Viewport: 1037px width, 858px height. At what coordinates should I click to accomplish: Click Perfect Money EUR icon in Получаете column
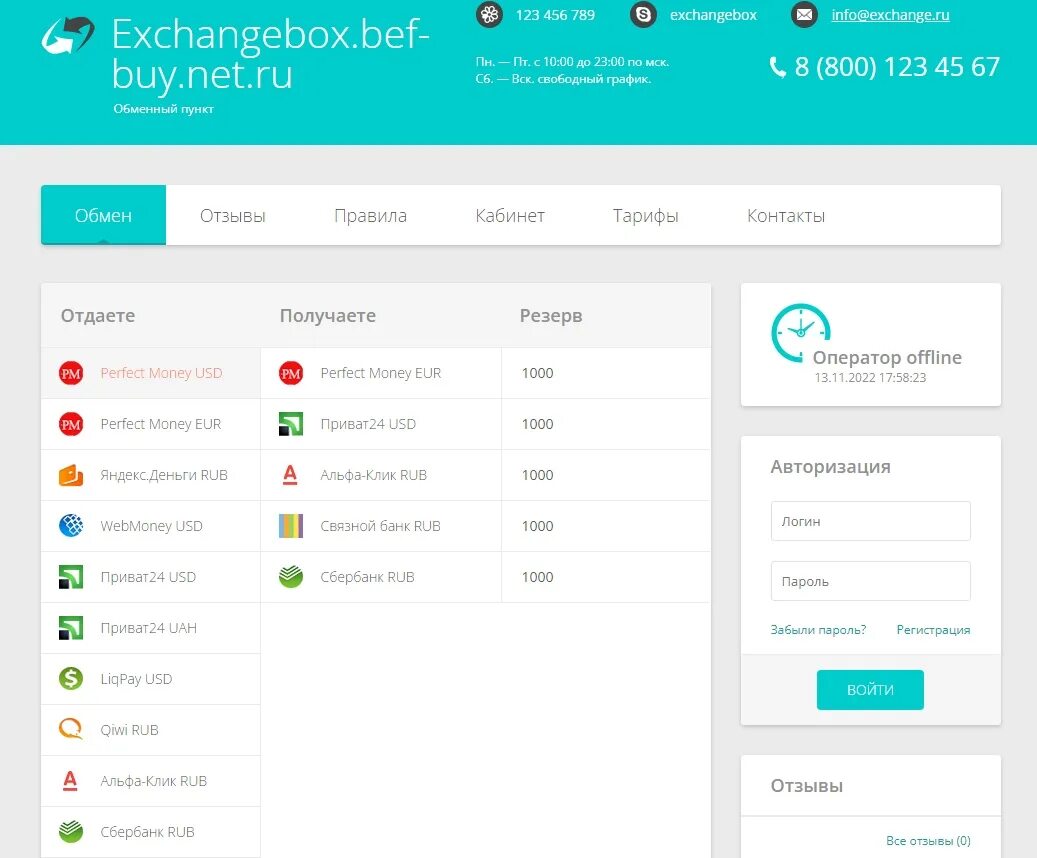click(x=291, y=374)
